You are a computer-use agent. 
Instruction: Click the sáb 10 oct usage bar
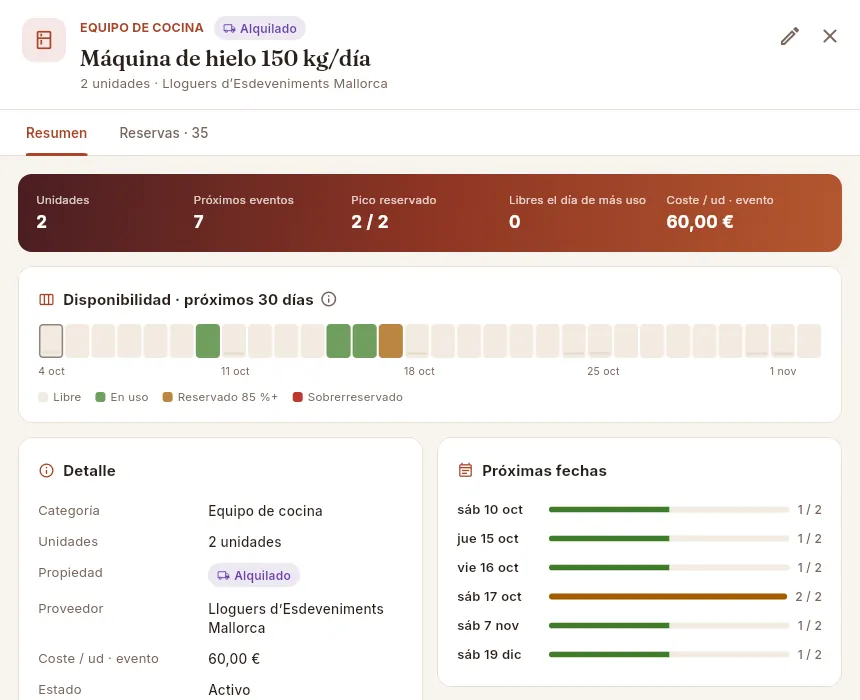pos(669,510)
